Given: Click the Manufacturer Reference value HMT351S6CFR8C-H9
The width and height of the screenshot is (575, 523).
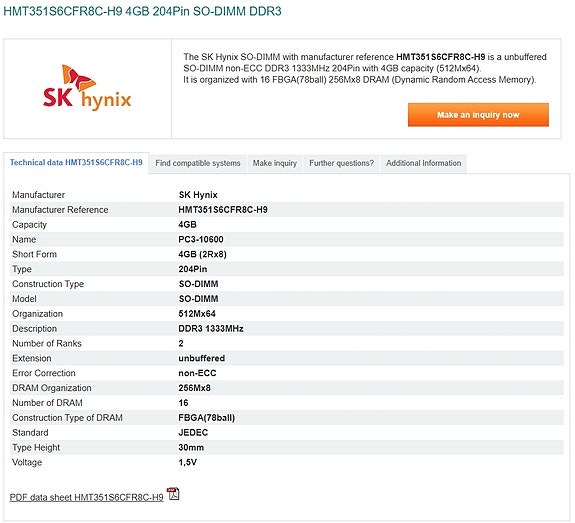Looking at the screenshot, I should point(223,210).
